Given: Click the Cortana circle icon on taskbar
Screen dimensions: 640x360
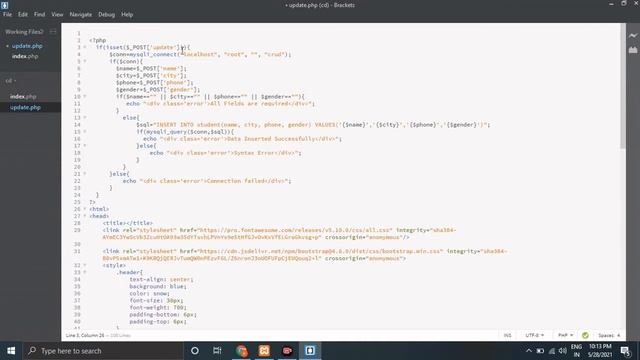Looking at the screenshot, I should click(x=195, y=351).
